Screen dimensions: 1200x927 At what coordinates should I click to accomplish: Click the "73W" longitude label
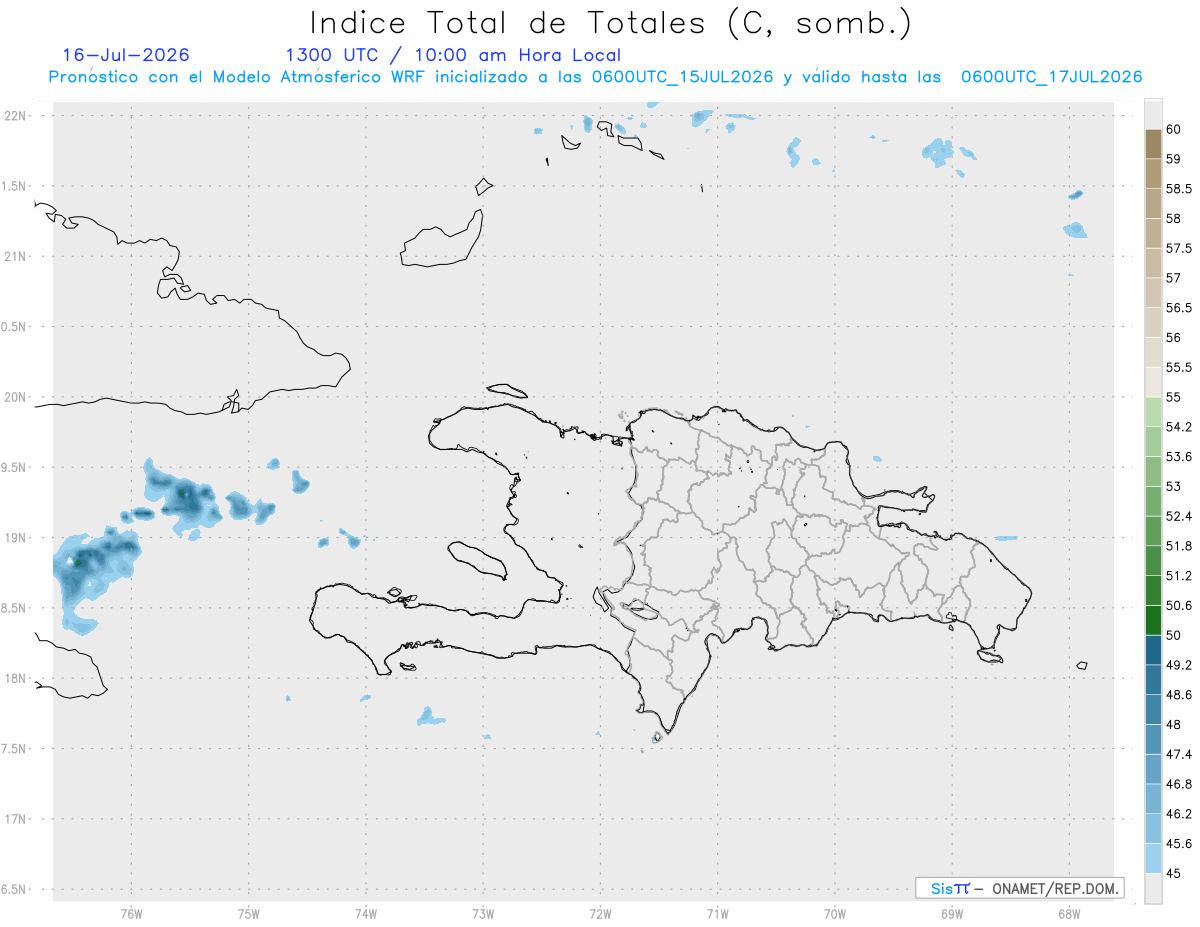point(483,913)
